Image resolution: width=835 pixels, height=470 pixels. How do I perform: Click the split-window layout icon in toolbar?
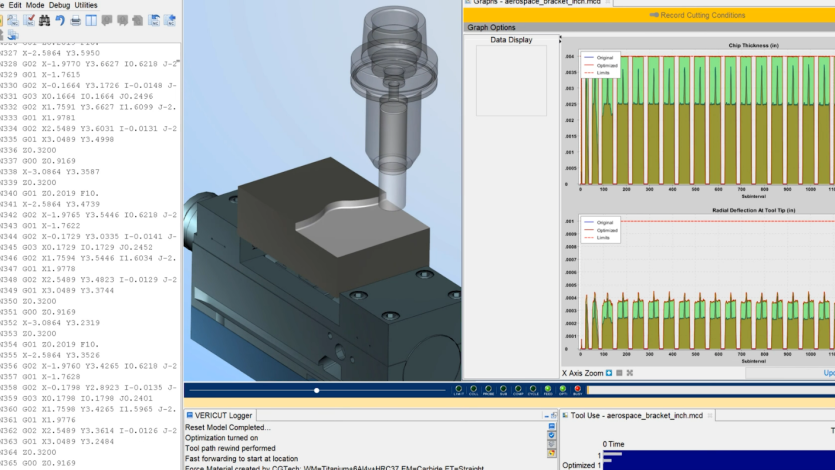pos(92,20)
